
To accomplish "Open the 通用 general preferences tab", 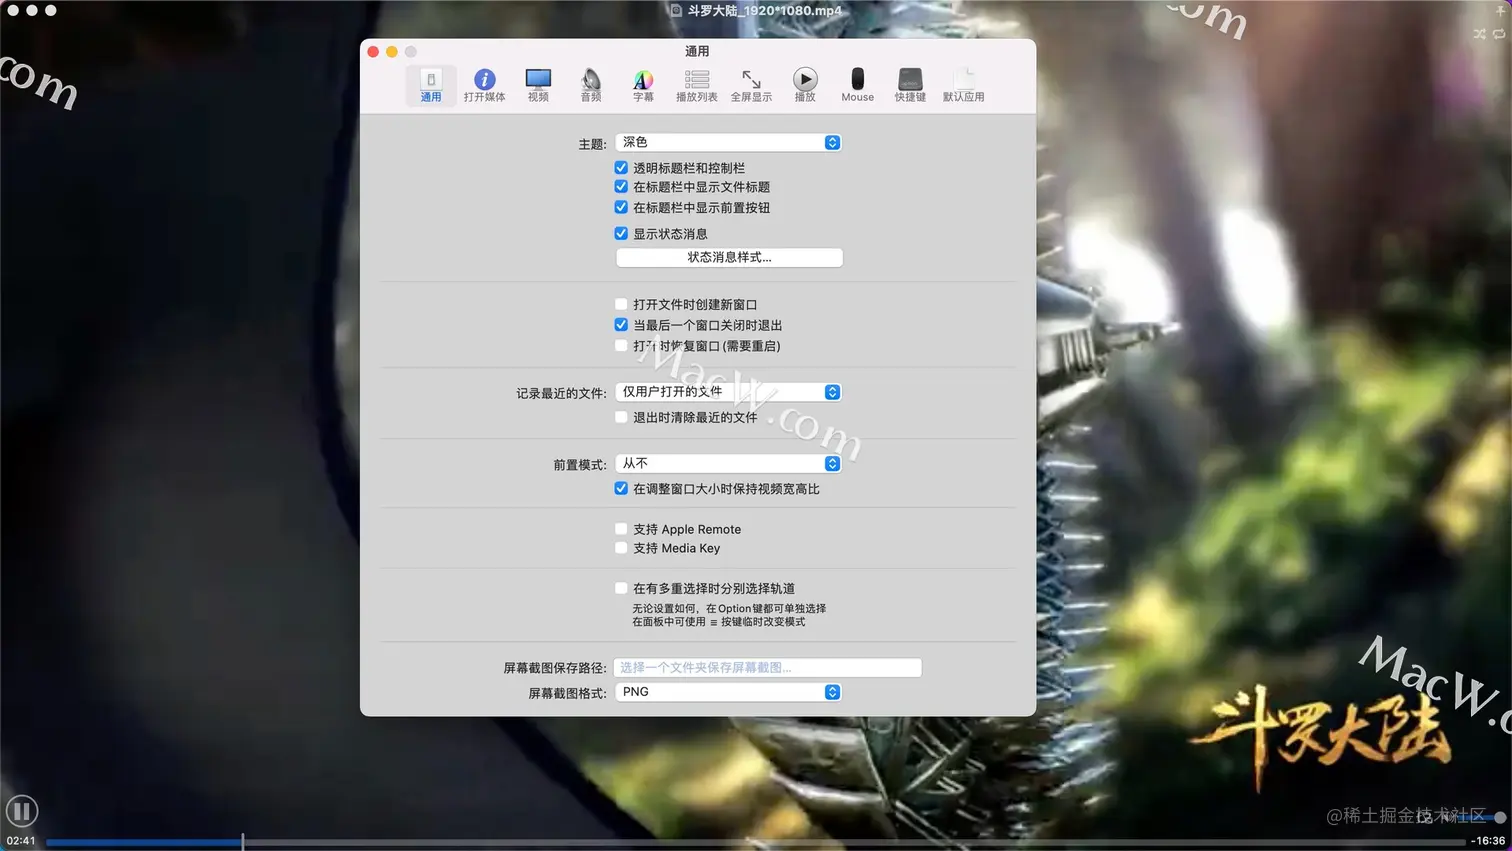I will tap(431, 85).
